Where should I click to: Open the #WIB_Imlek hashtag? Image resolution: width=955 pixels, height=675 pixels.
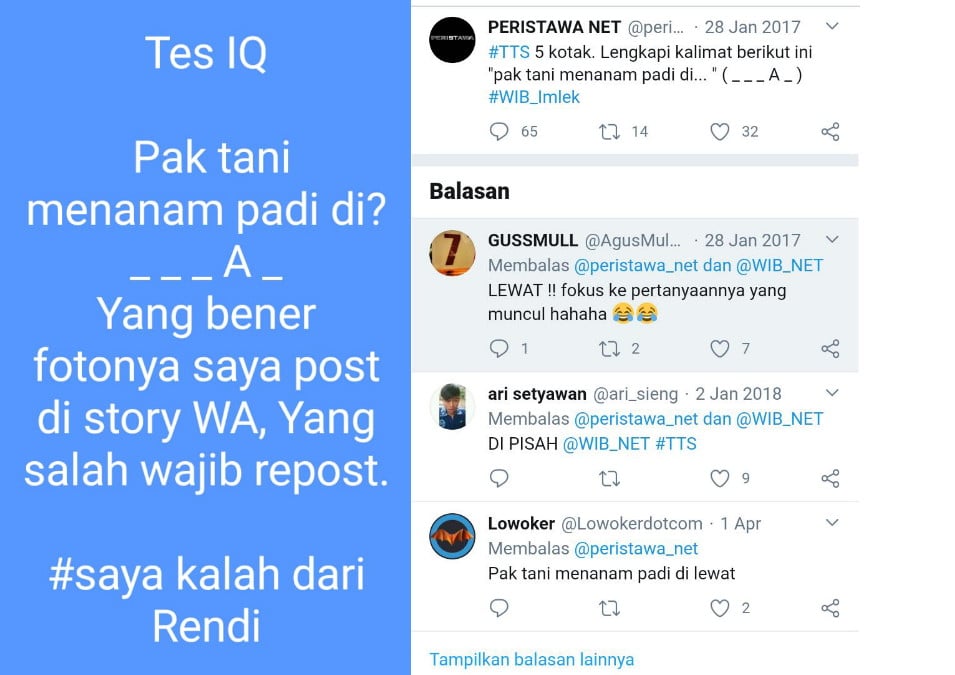tap(534, 97)
